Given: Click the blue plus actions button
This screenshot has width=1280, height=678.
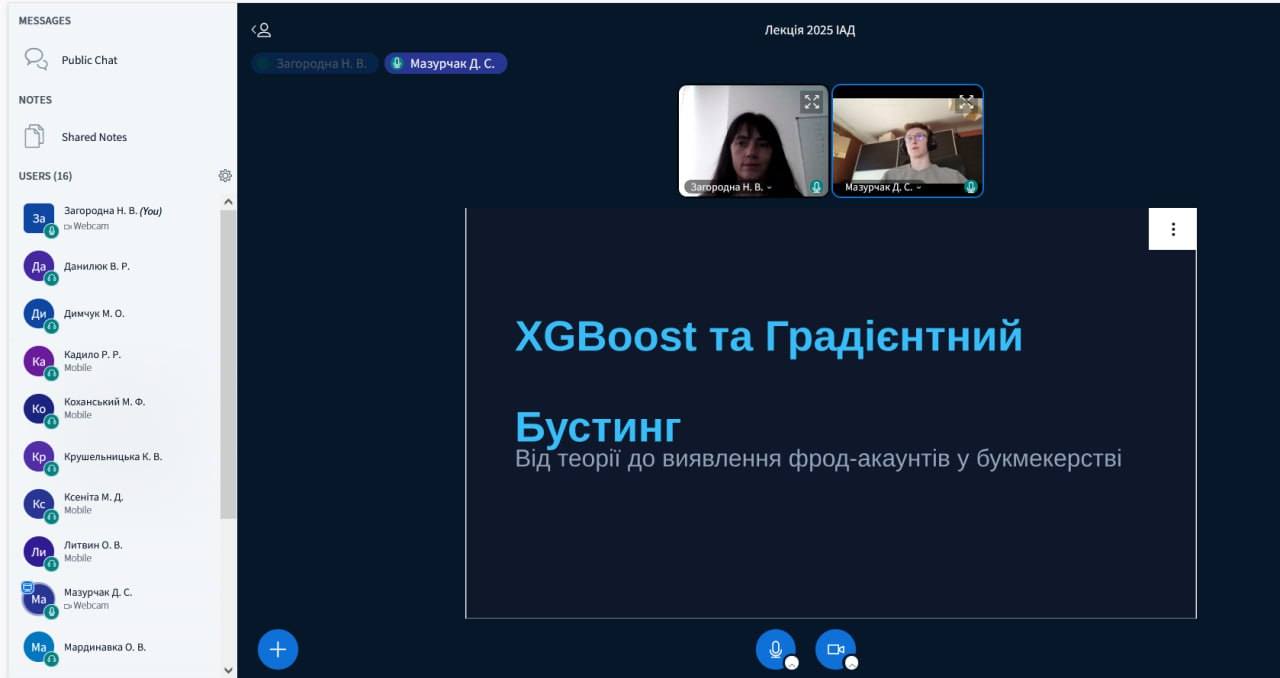Looking at the screenshot, I should (x=278, y=649).
